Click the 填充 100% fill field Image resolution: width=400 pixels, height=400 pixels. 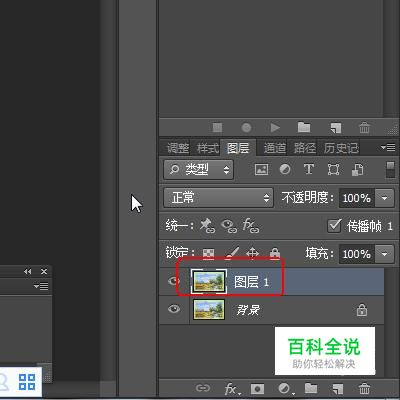tap(357, 254)
